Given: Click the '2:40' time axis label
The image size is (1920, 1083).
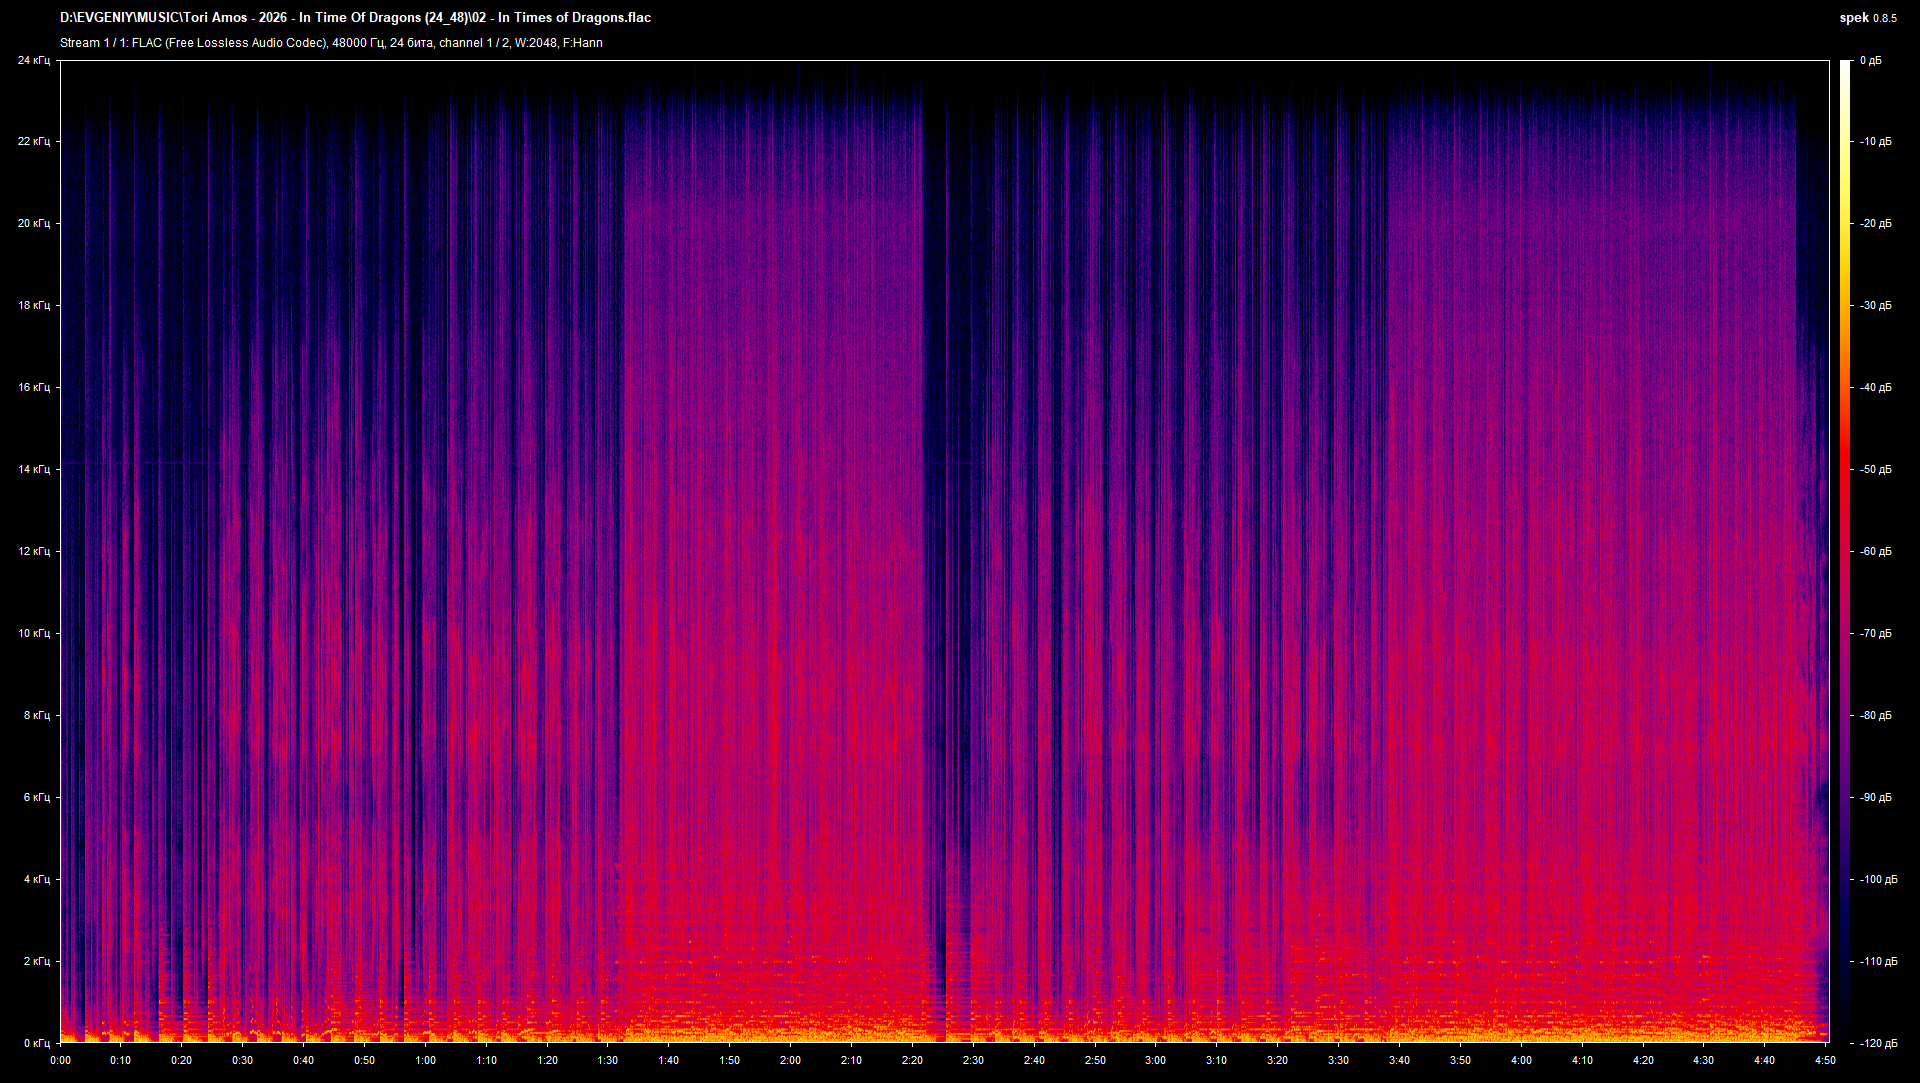Looking at the screenshot, I should tap(1035, 1061).
